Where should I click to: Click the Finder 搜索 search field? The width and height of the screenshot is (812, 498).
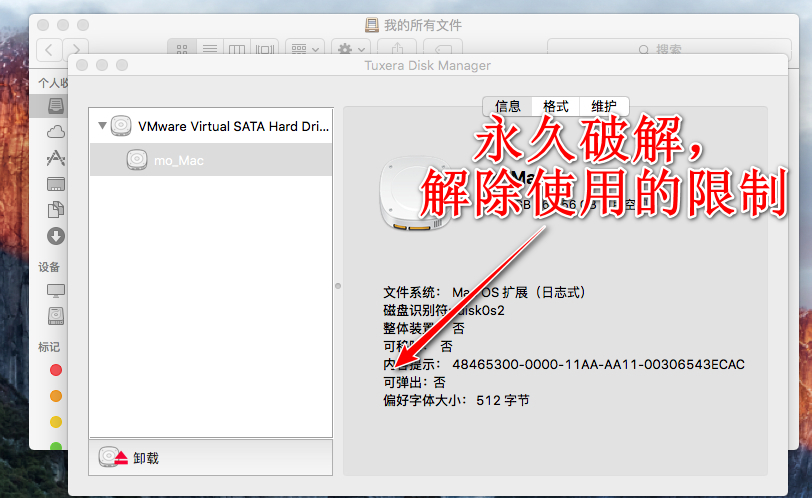point(669,49)
